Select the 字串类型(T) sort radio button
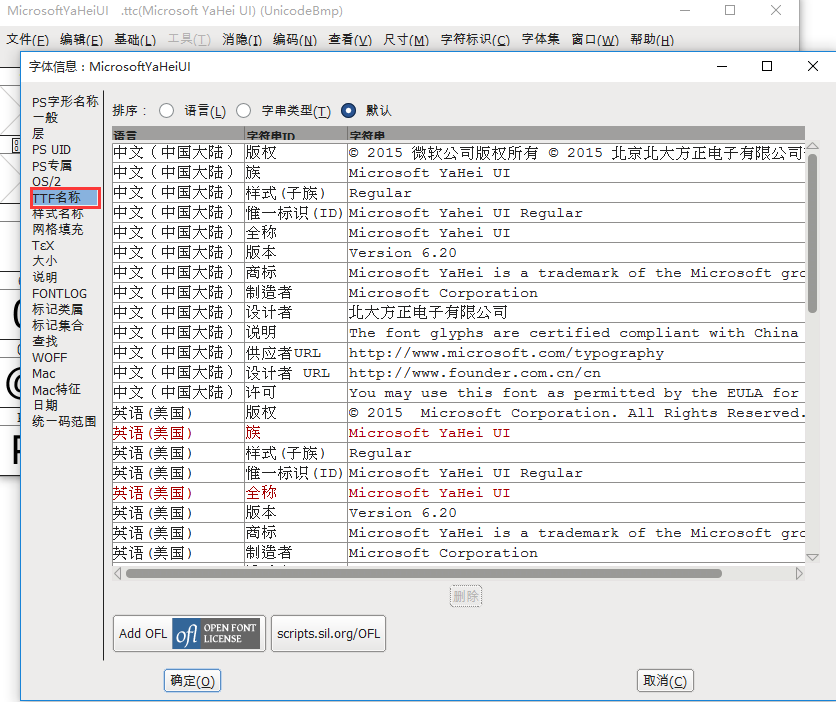 (244, 110)
